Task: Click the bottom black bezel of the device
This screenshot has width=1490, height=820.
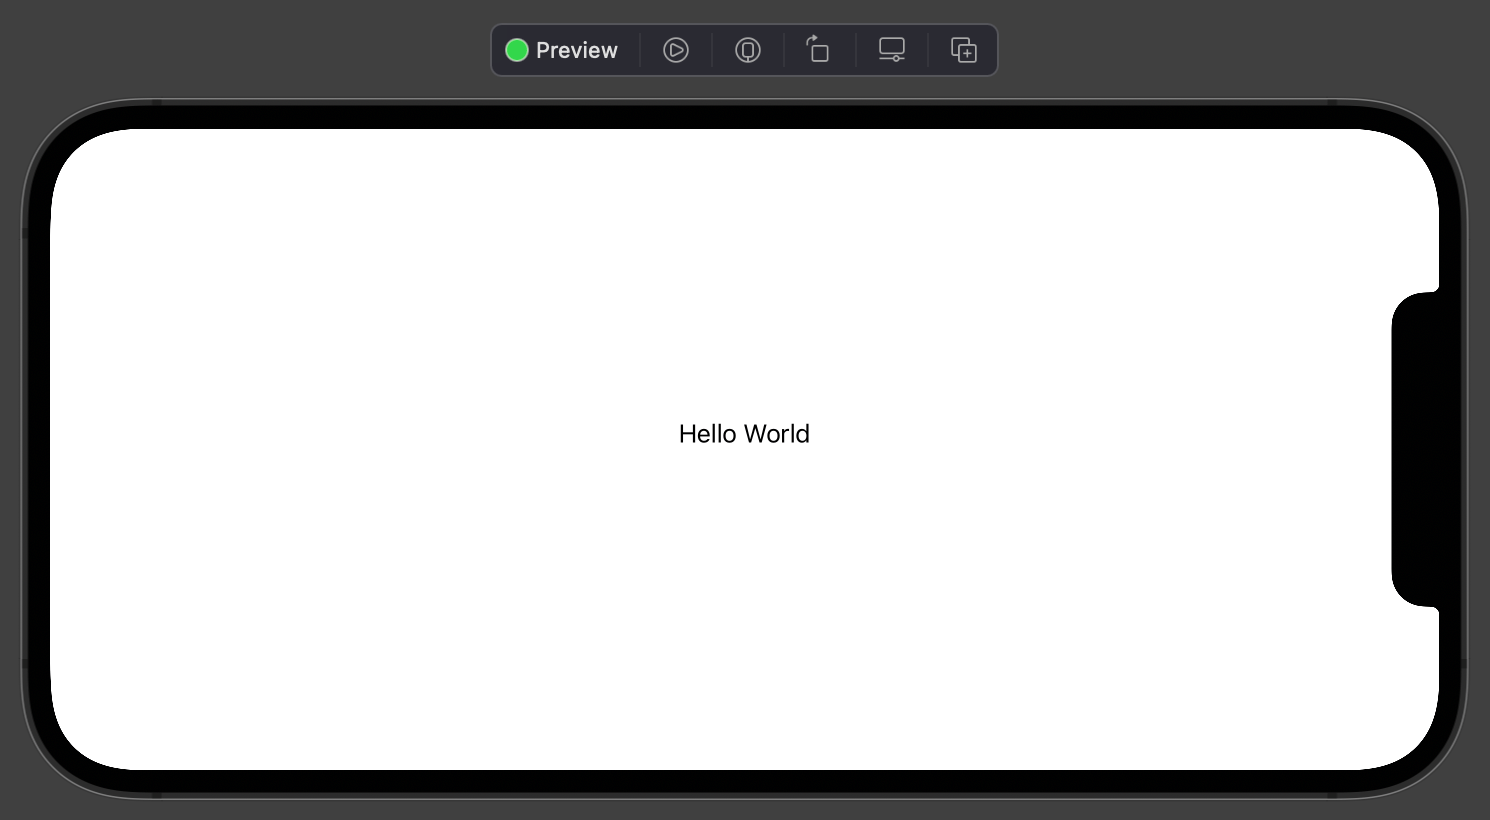Action: point(744,781)
